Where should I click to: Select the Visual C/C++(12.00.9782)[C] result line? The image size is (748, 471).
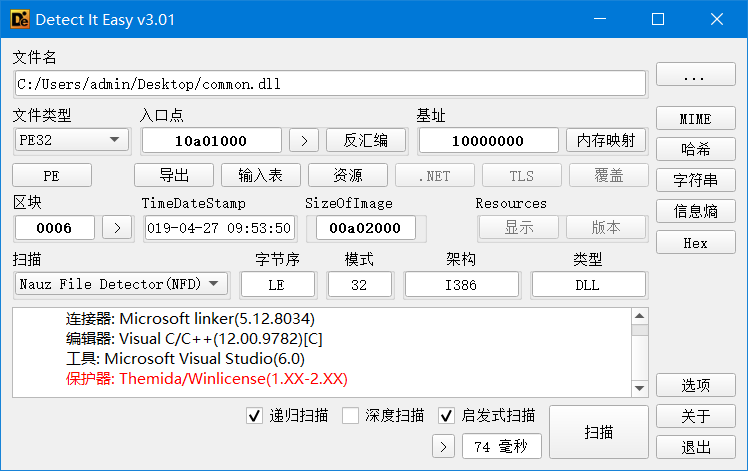click(194, 338)
